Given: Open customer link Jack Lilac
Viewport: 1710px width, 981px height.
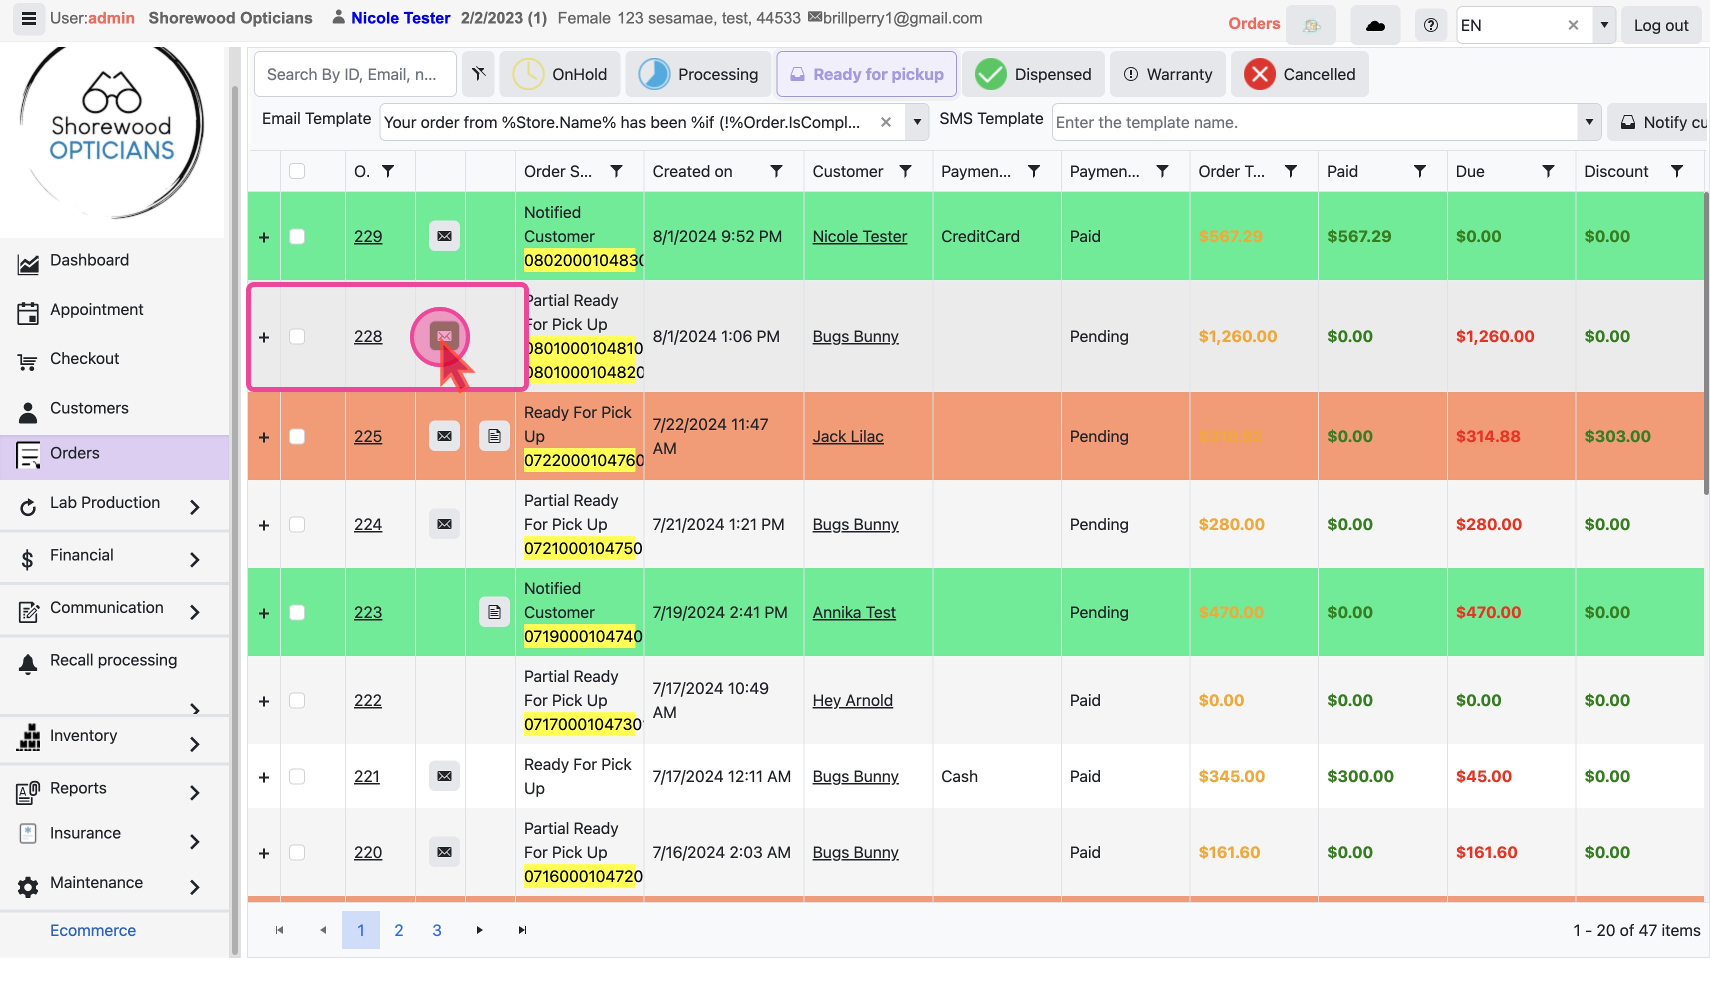Looking at the screenshot, I should 847,436.
